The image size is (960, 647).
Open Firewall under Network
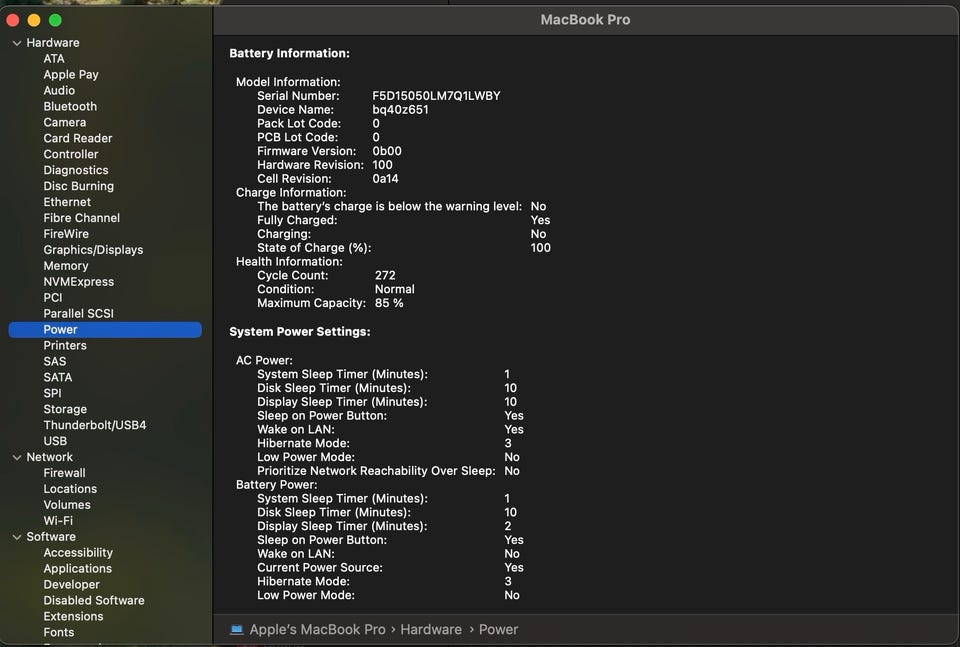point(64,473)
